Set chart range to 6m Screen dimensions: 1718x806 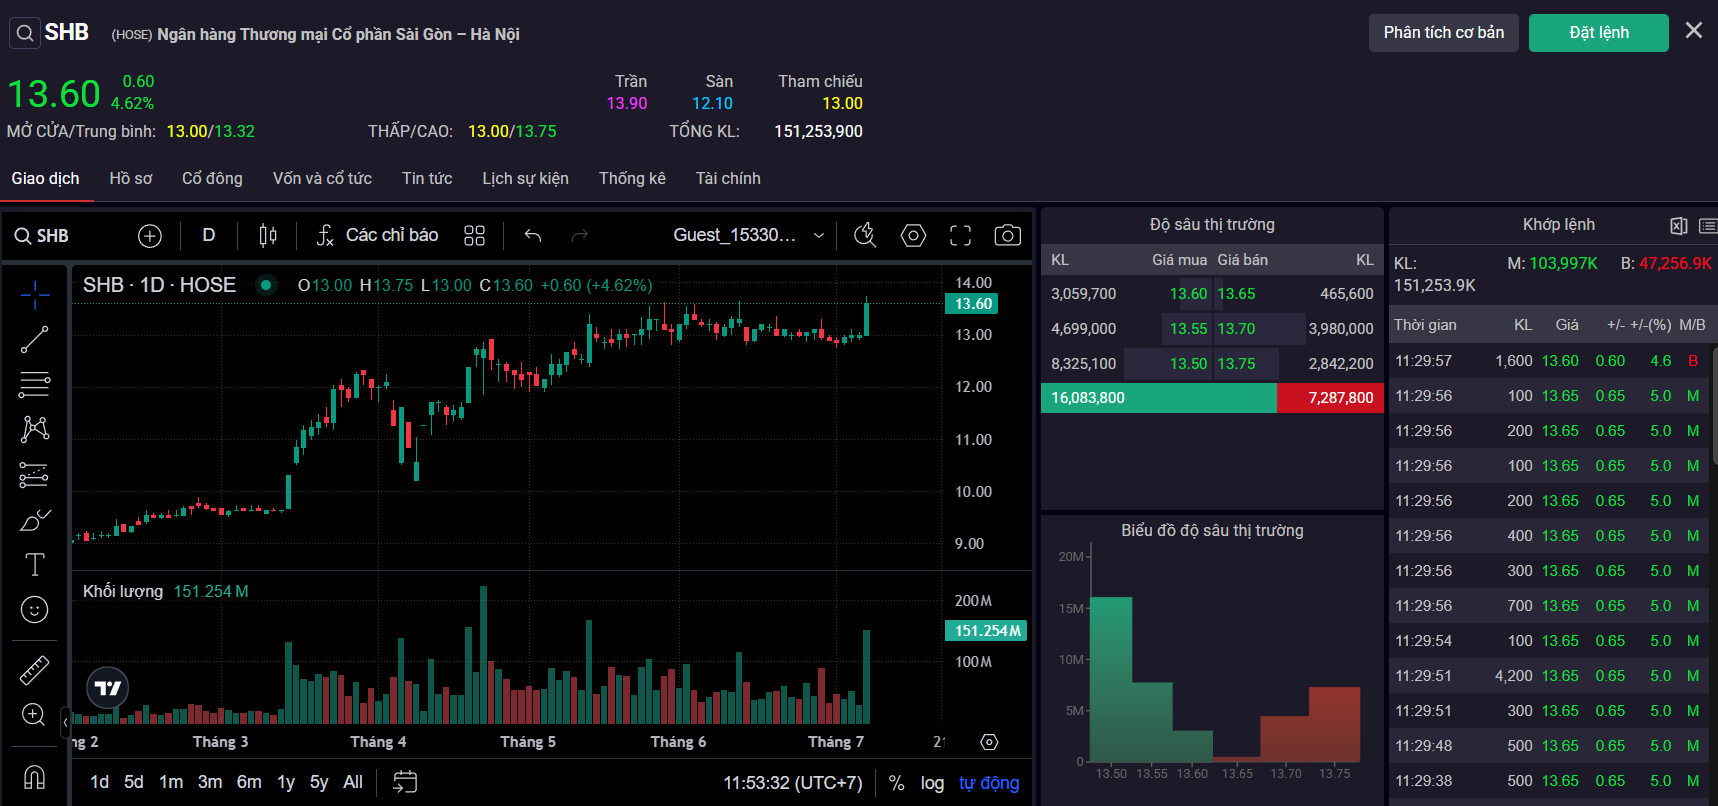[249, 782]
